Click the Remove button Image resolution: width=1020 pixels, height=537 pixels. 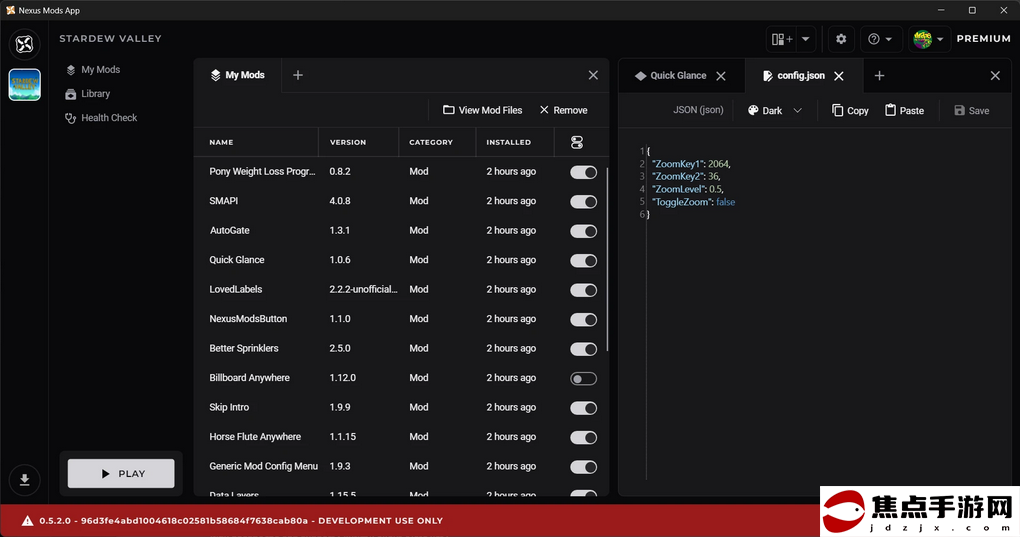pyautogui.click(x=563, y=111)
